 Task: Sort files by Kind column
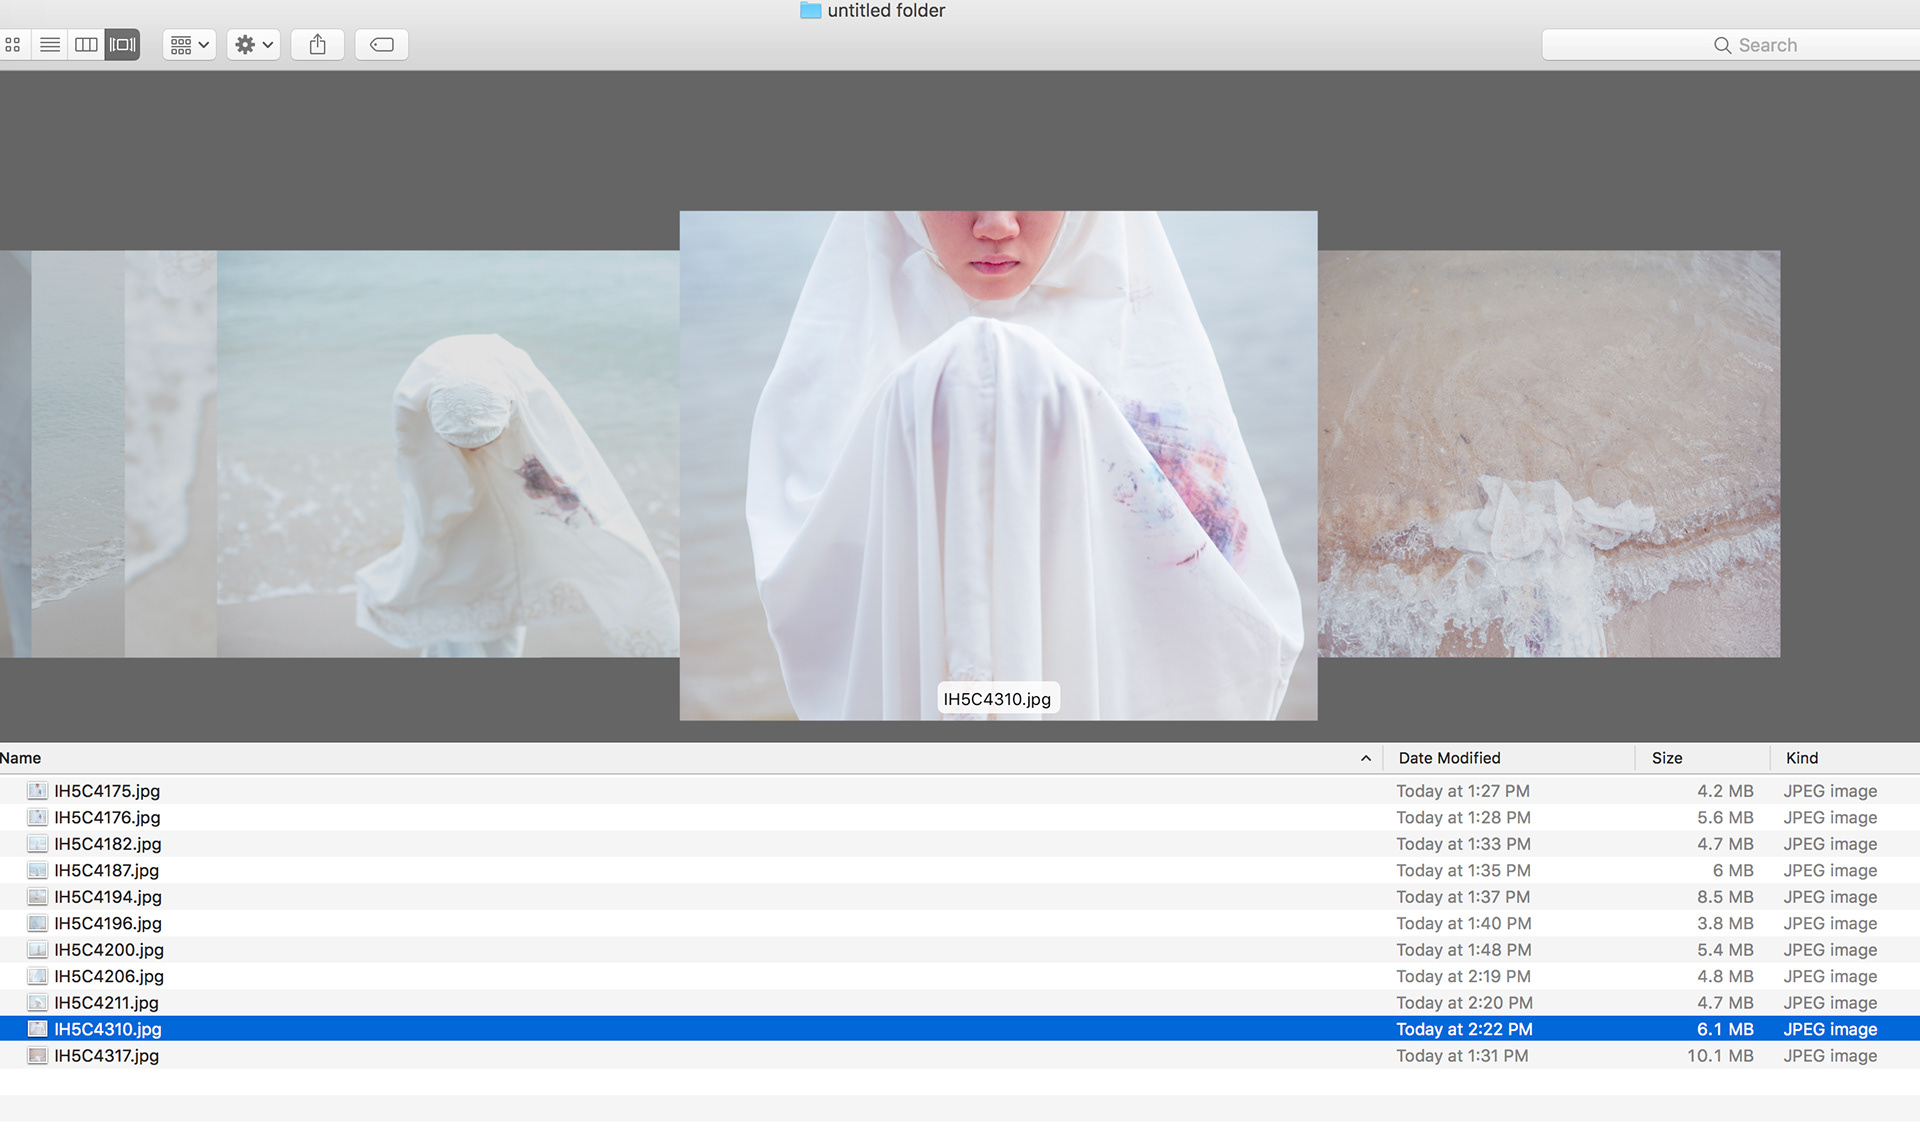pos(1845,758)
